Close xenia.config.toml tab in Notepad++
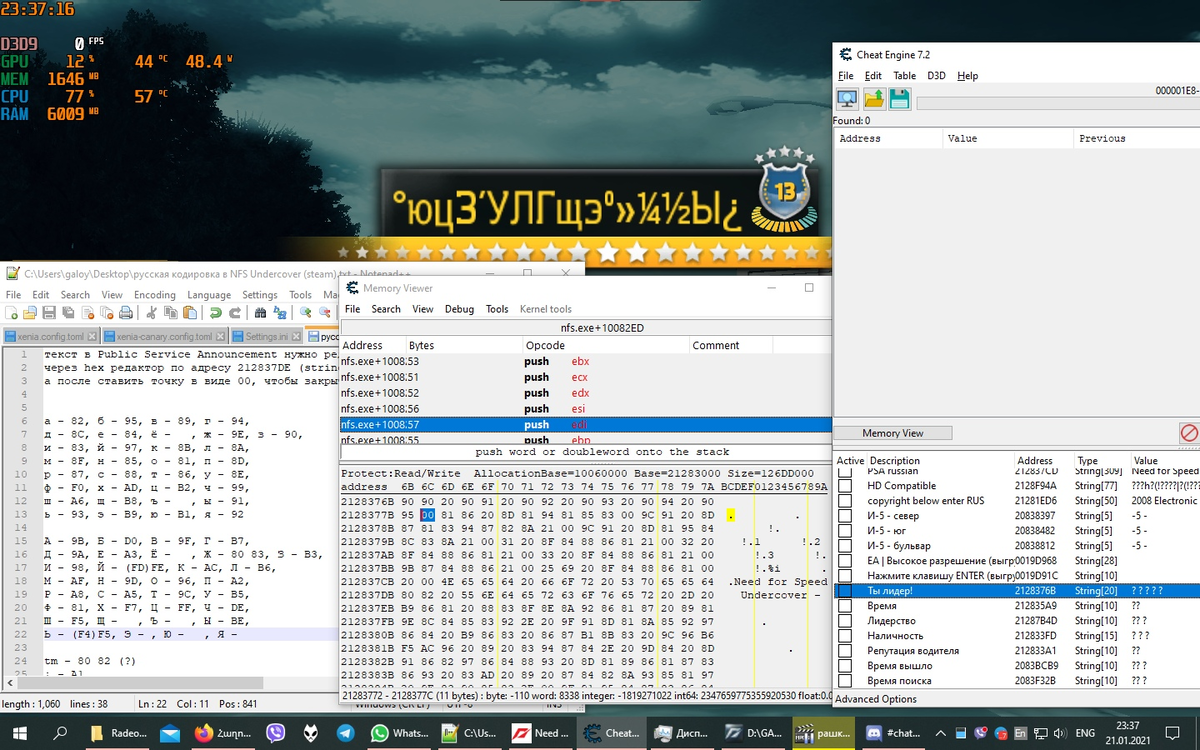The height and width of the screenshot is (750, 1200). click(x=92, y=337)
